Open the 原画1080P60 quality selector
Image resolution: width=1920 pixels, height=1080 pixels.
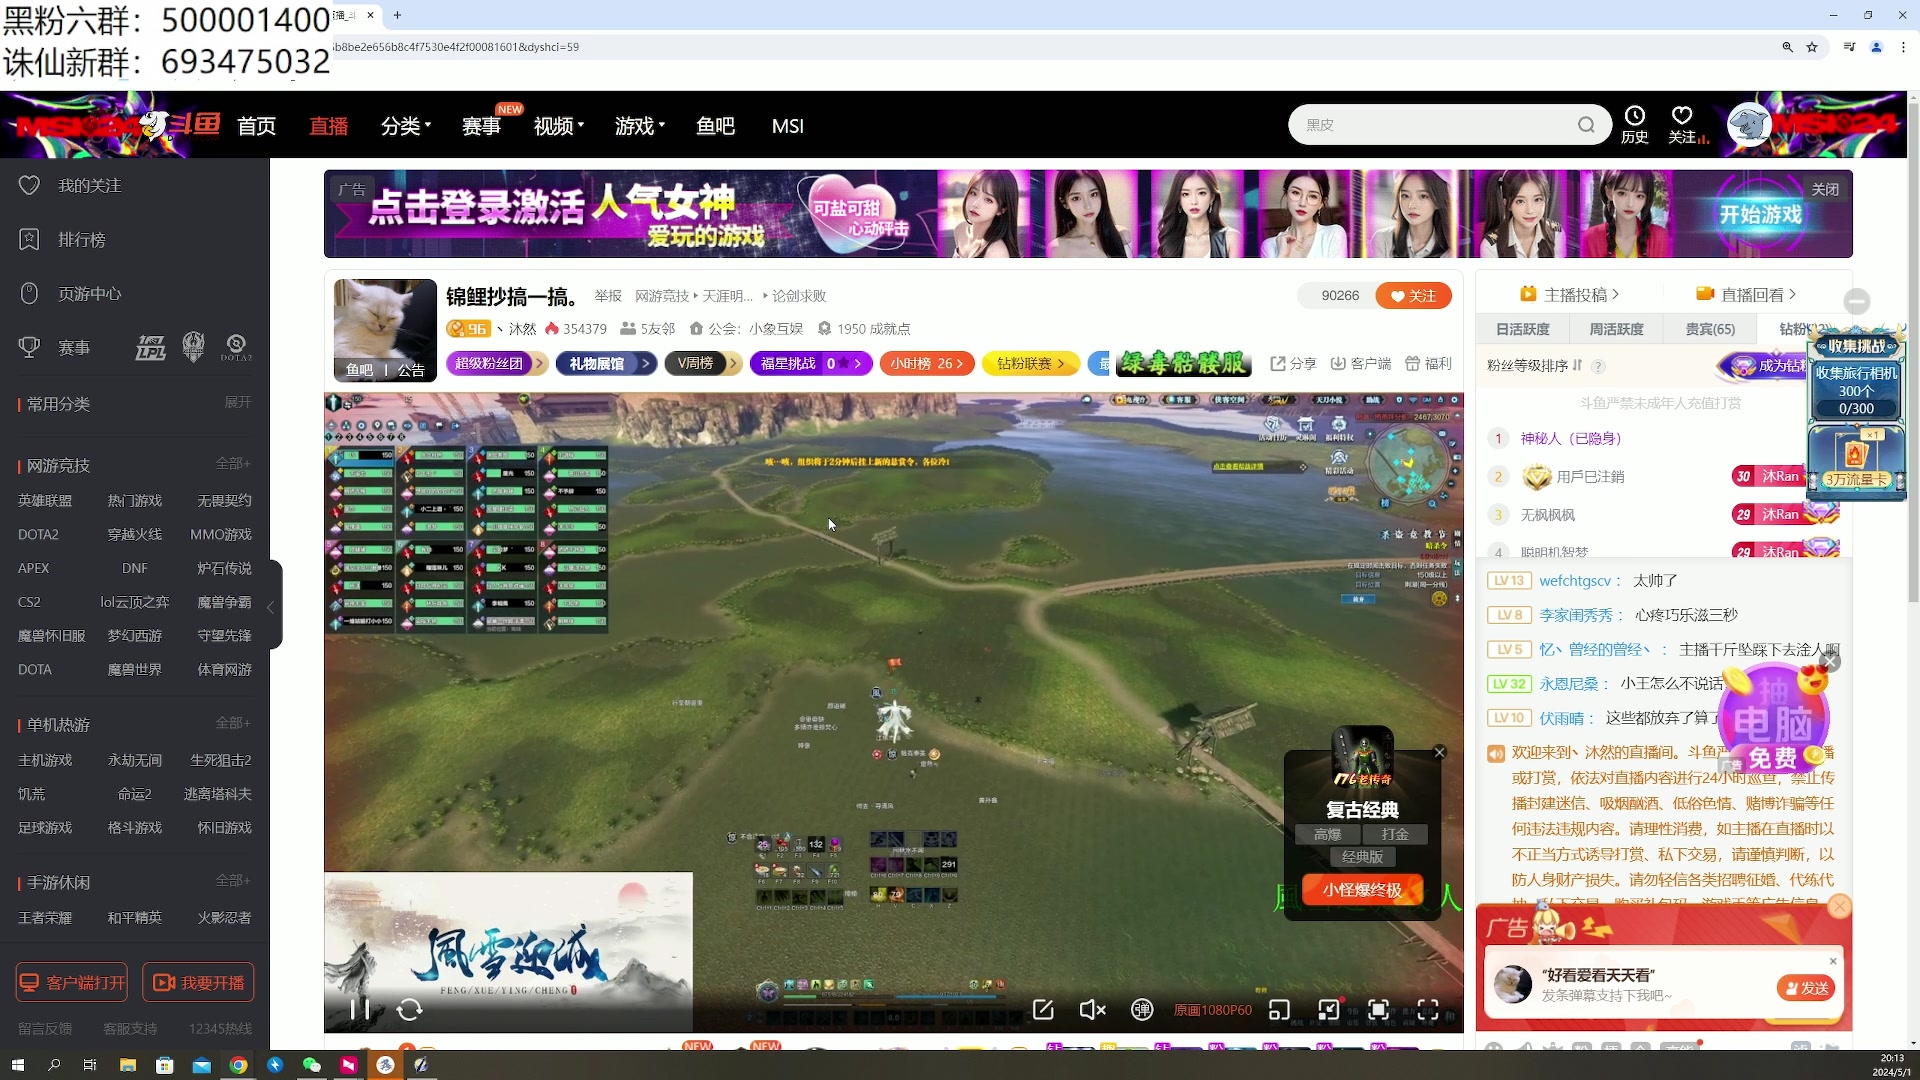coord(1212,1010)
